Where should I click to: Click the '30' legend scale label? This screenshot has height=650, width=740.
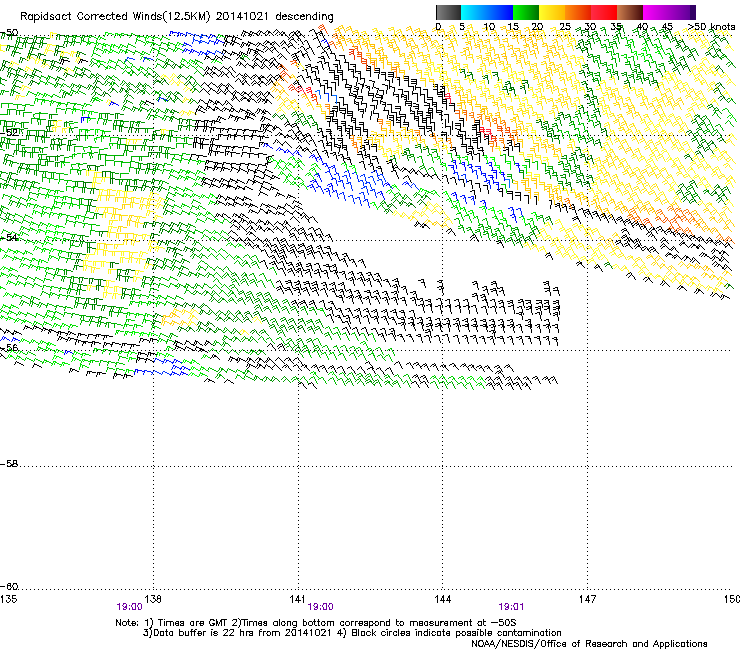[x=590, y=27]
